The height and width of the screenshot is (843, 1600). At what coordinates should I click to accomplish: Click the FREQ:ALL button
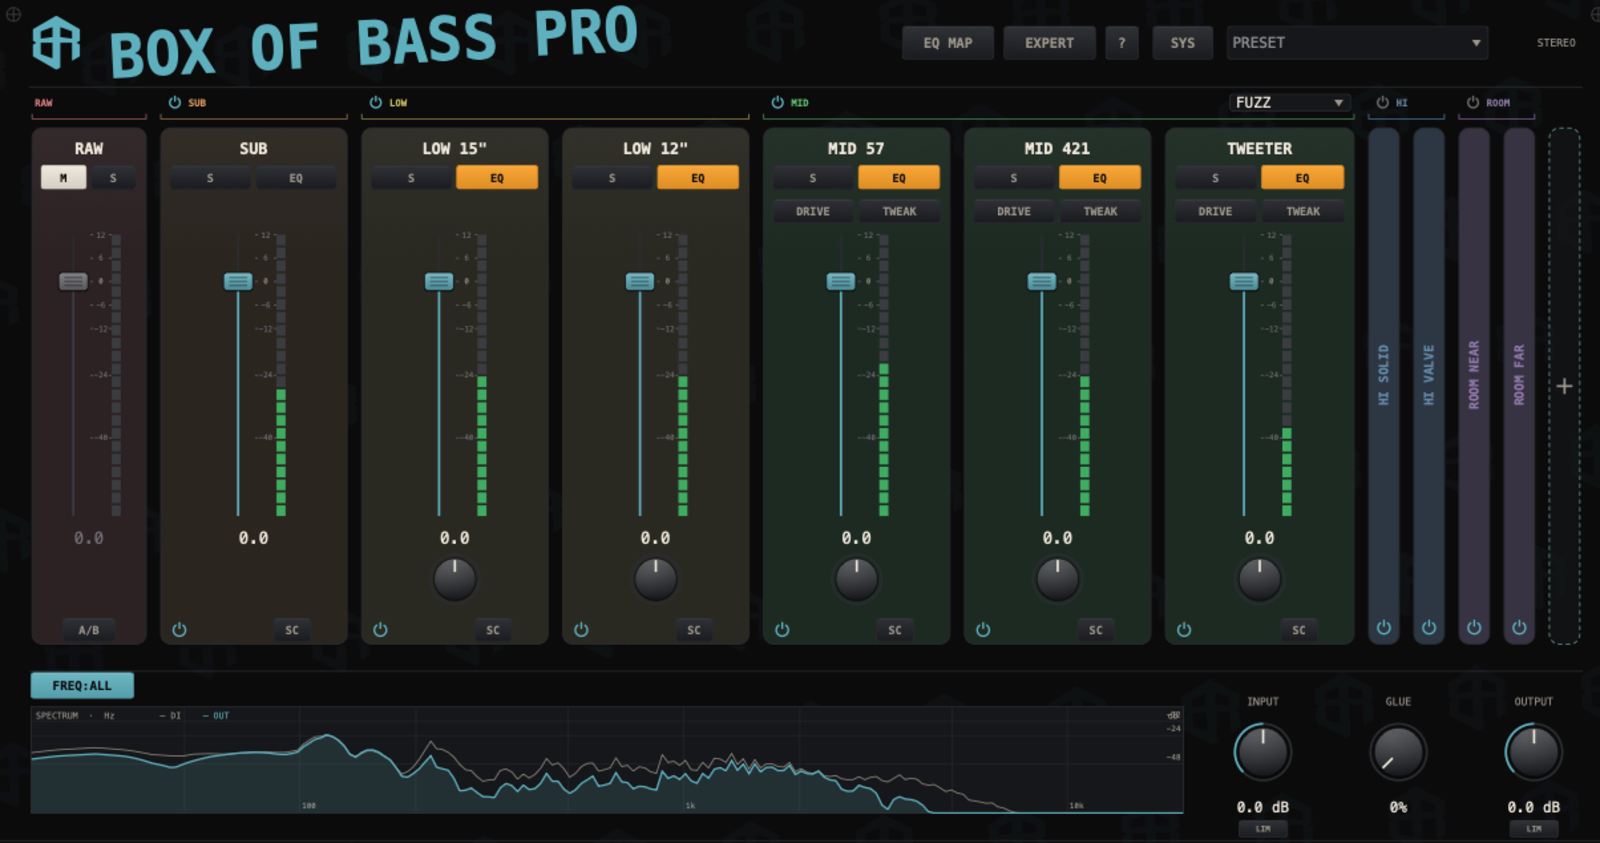point(82,685)
